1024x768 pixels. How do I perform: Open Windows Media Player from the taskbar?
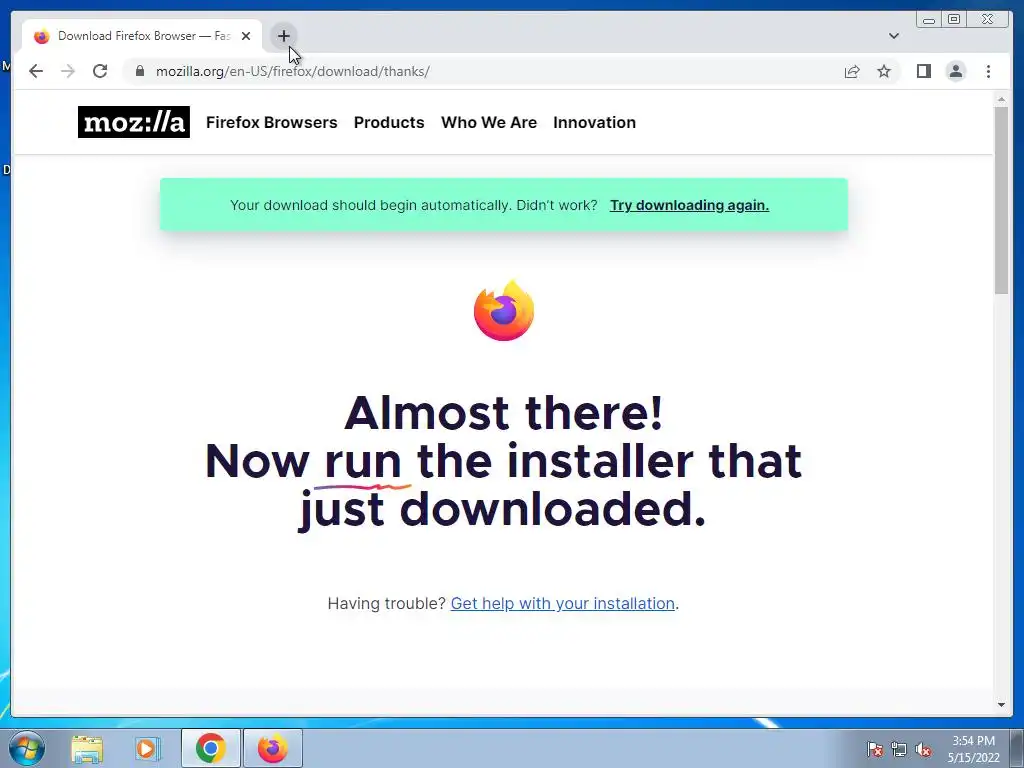tap(148, 748)
